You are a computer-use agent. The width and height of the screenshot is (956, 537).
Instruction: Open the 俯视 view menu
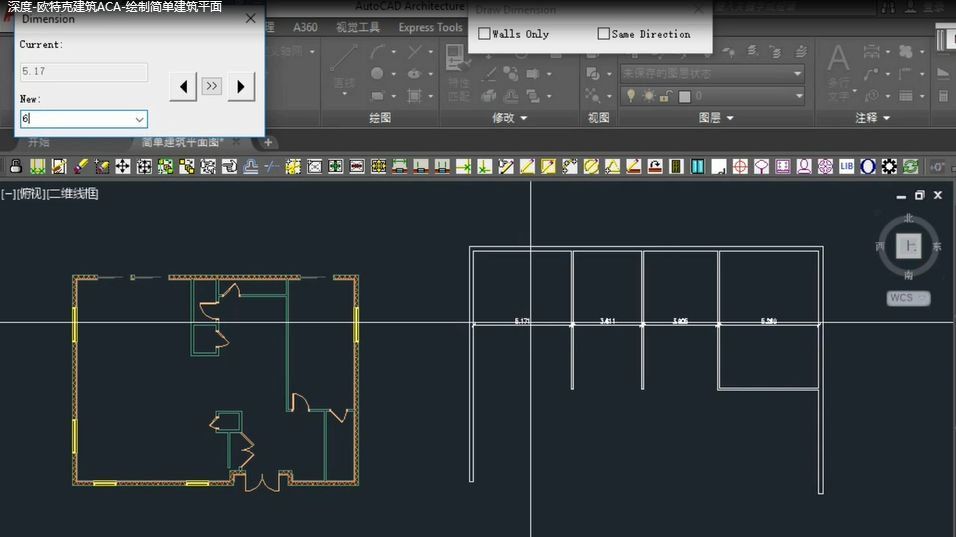pyautogui.click(x=31, y=194)
